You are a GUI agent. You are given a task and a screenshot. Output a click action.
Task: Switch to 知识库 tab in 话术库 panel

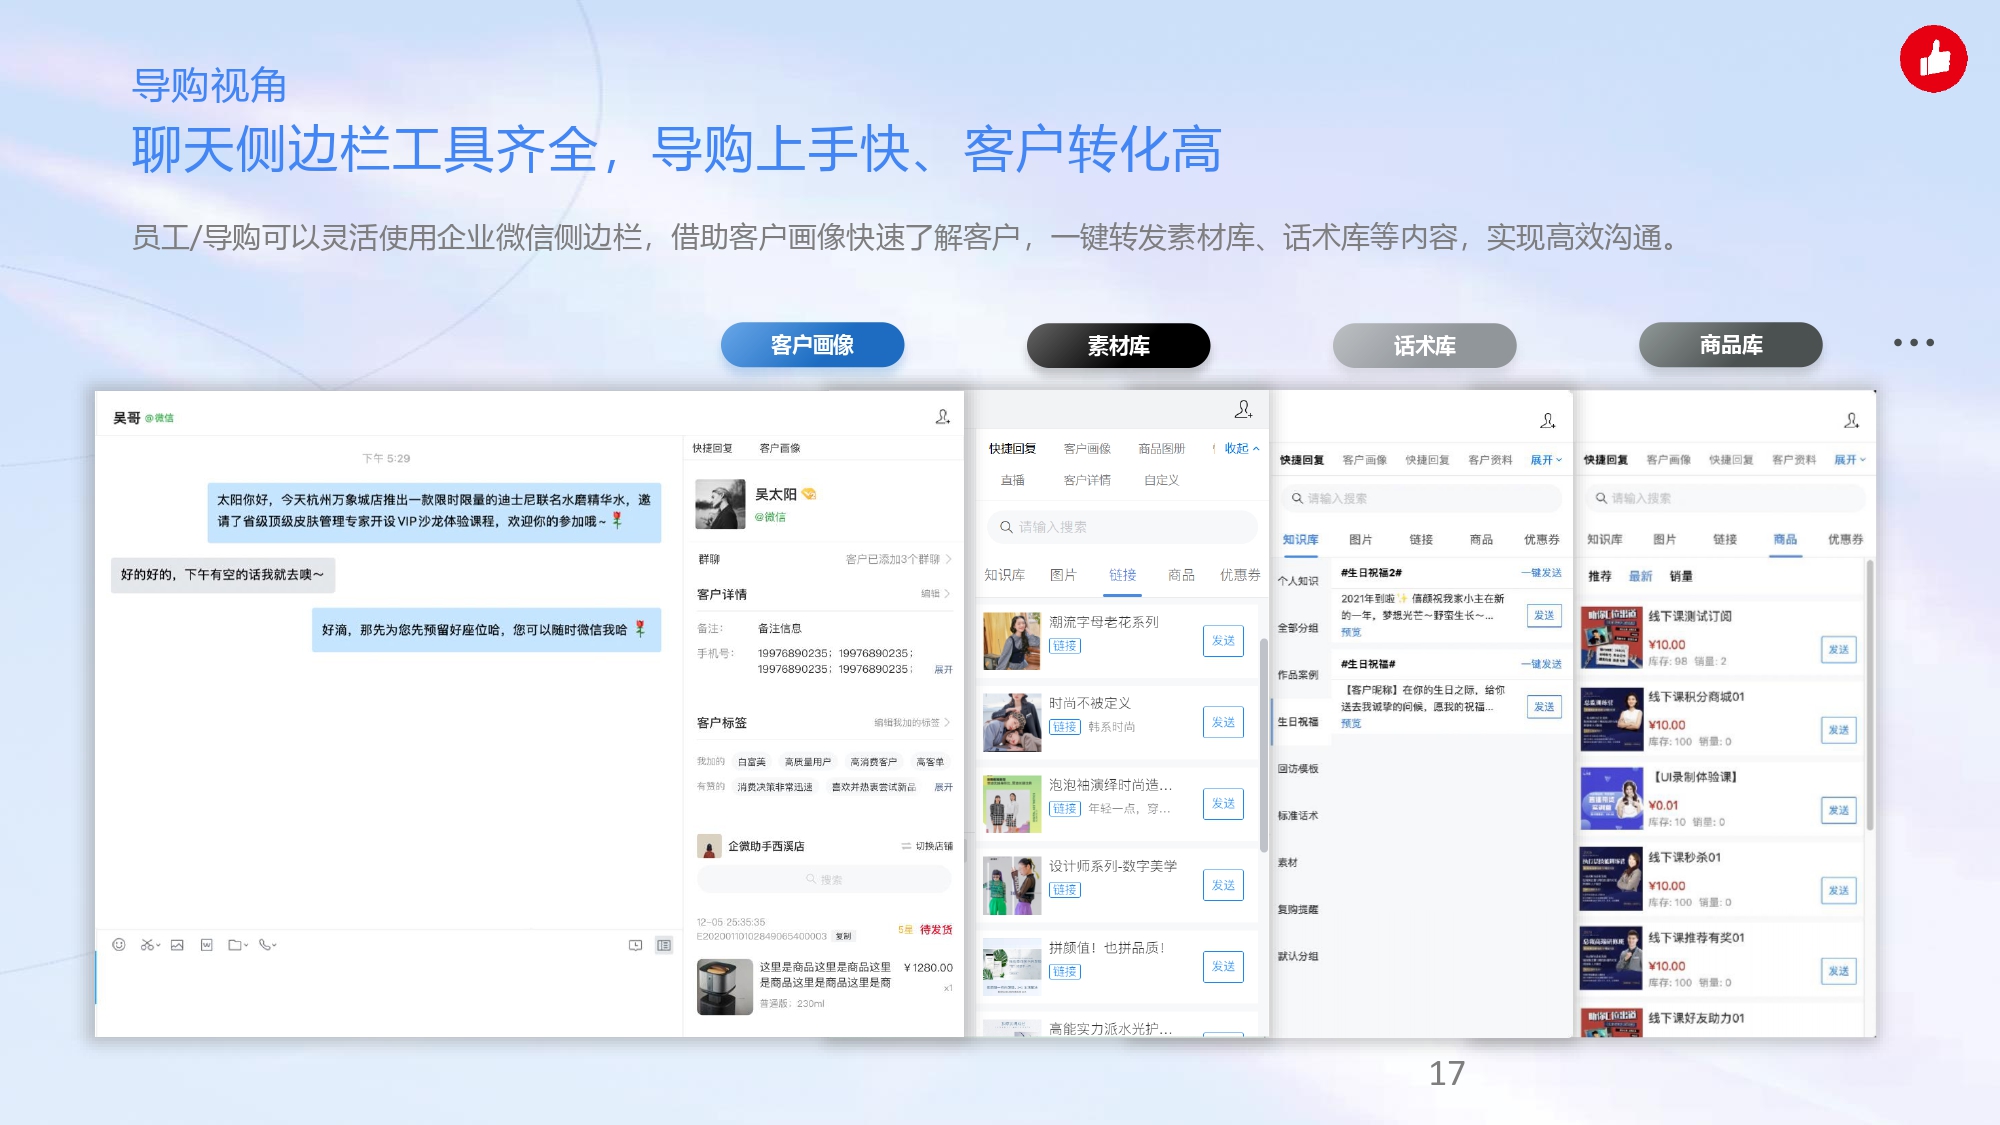tap(1300, 540)
